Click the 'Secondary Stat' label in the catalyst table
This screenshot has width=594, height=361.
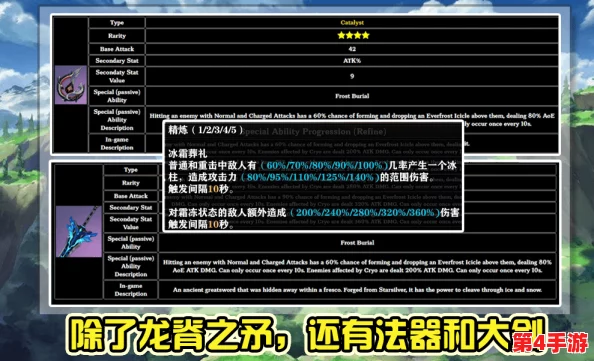point(117,61)
